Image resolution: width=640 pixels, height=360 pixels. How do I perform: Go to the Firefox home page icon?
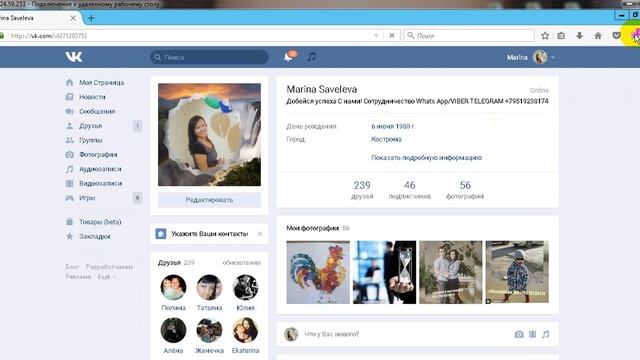pos(598,36)
